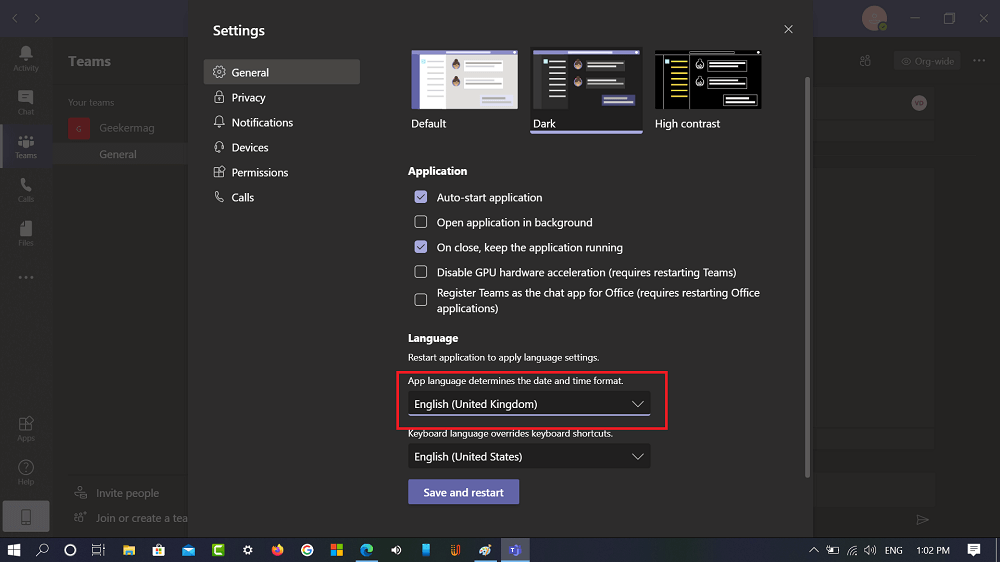Open the action center notification icon
Image resolution: width=1000 pixels, height=562 pixels.
point(973,550)
